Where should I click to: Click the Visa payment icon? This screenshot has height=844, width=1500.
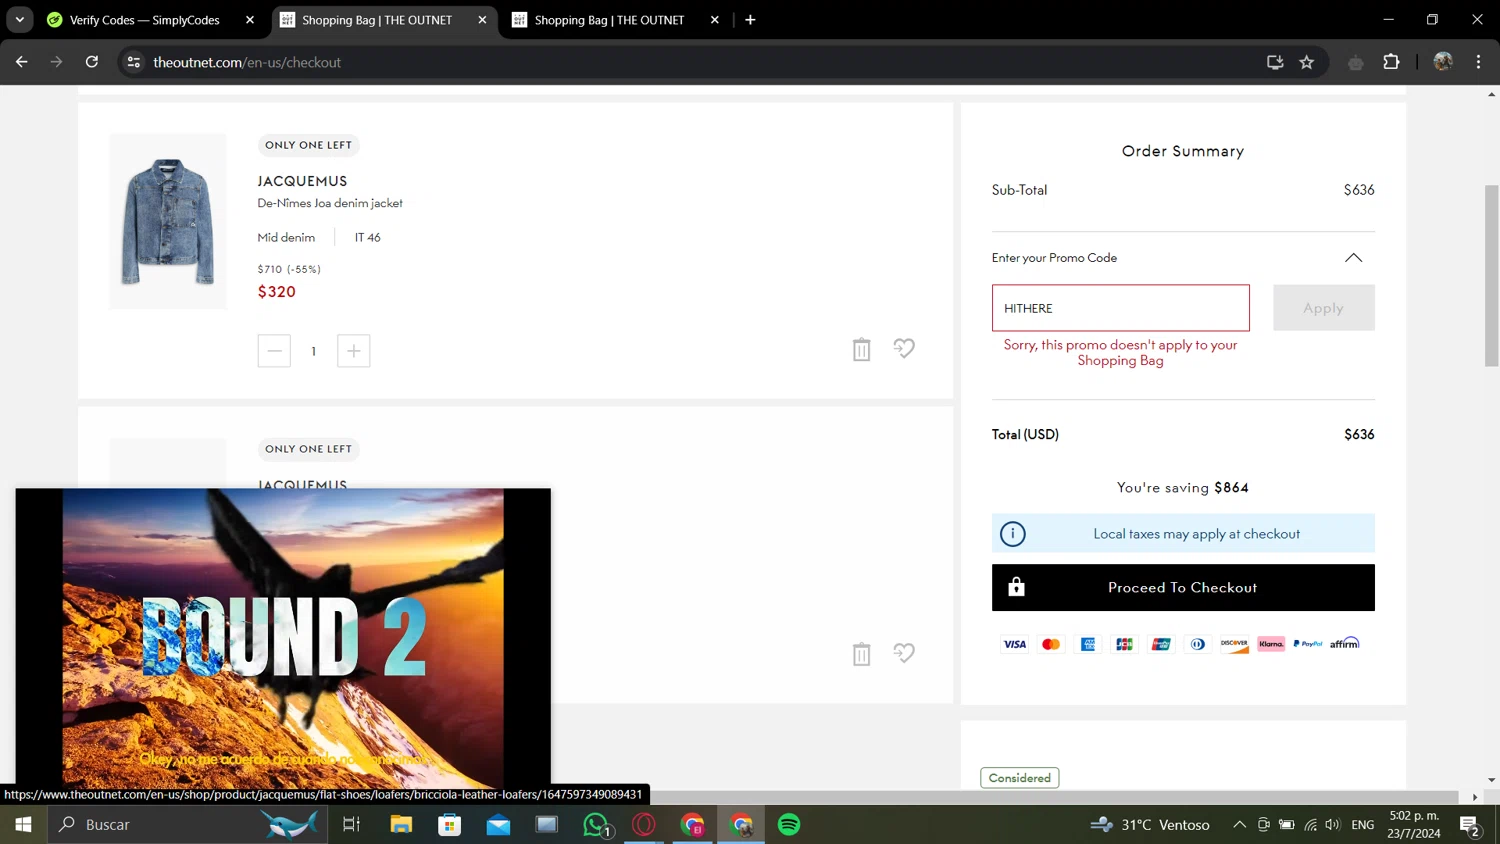(1014, 644)
